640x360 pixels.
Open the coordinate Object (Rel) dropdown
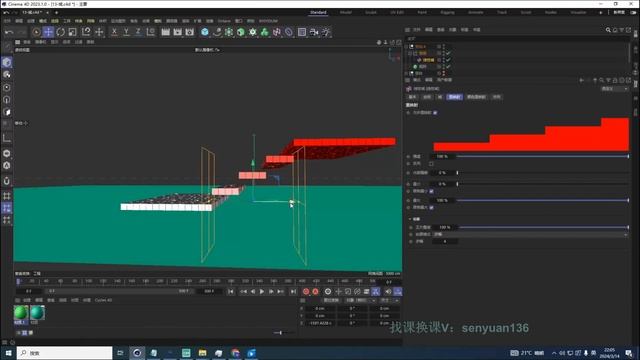click(x=361, y=300)
